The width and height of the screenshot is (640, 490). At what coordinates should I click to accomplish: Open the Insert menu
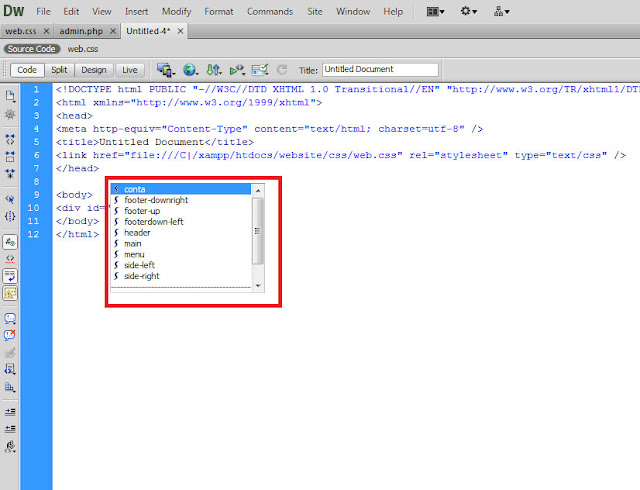pos(136,11)
